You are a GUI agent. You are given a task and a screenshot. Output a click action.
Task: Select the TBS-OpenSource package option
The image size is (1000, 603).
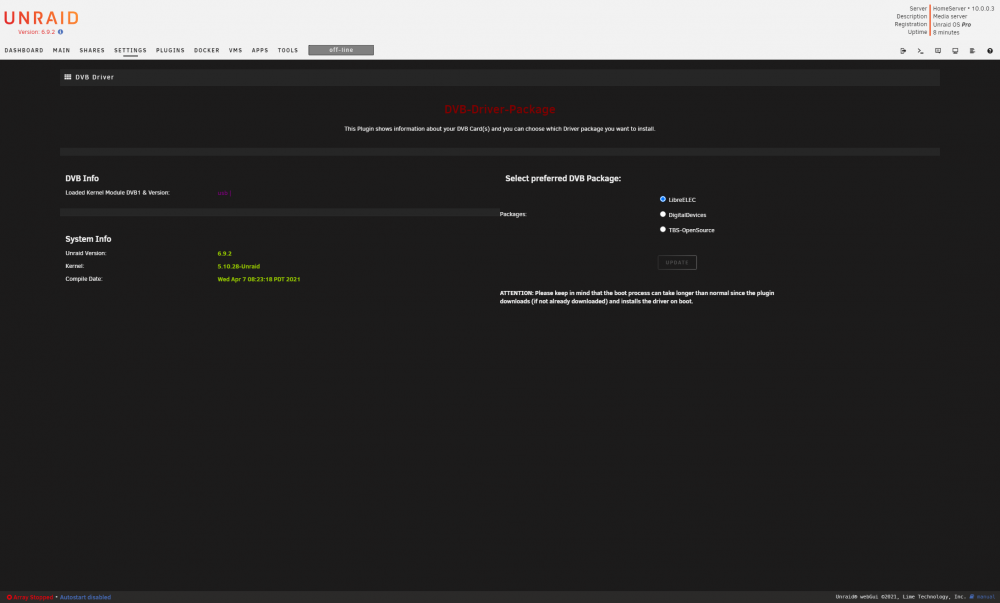(x=663, y=229)
